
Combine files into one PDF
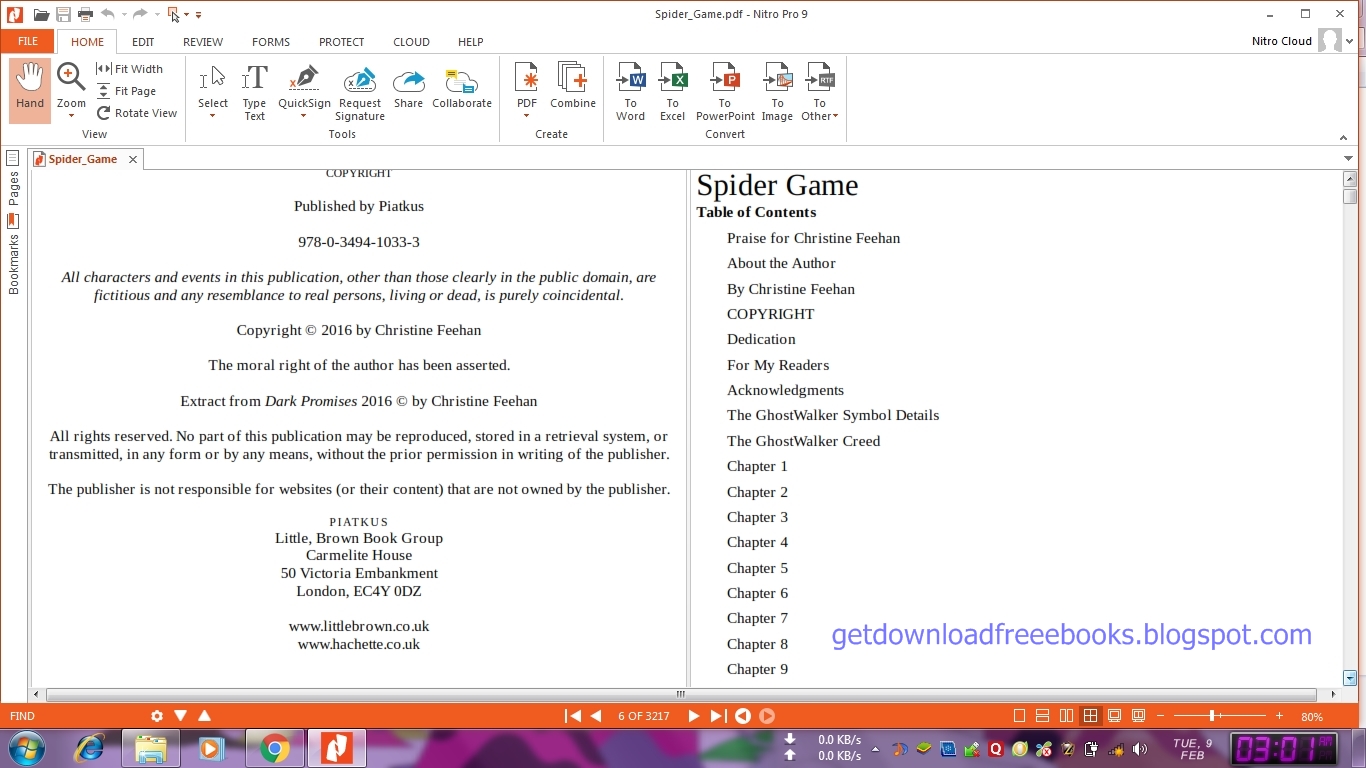pyautogui.click(x=573, y=86)
